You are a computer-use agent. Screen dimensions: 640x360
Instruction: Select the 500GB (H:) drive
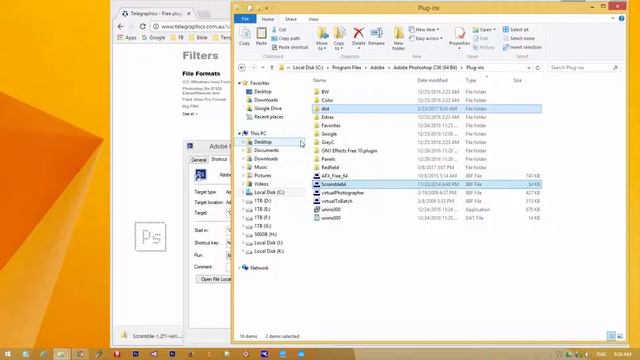[265, 235]
